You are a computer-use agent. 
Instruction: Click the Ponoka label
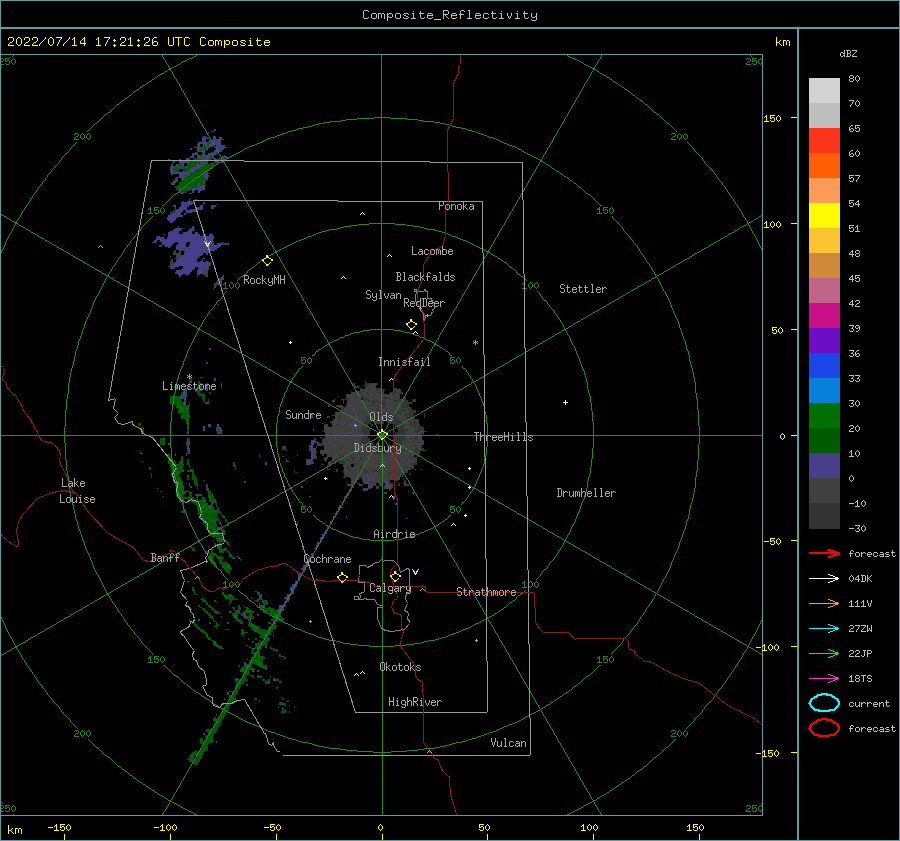click(x=456, y=206)
